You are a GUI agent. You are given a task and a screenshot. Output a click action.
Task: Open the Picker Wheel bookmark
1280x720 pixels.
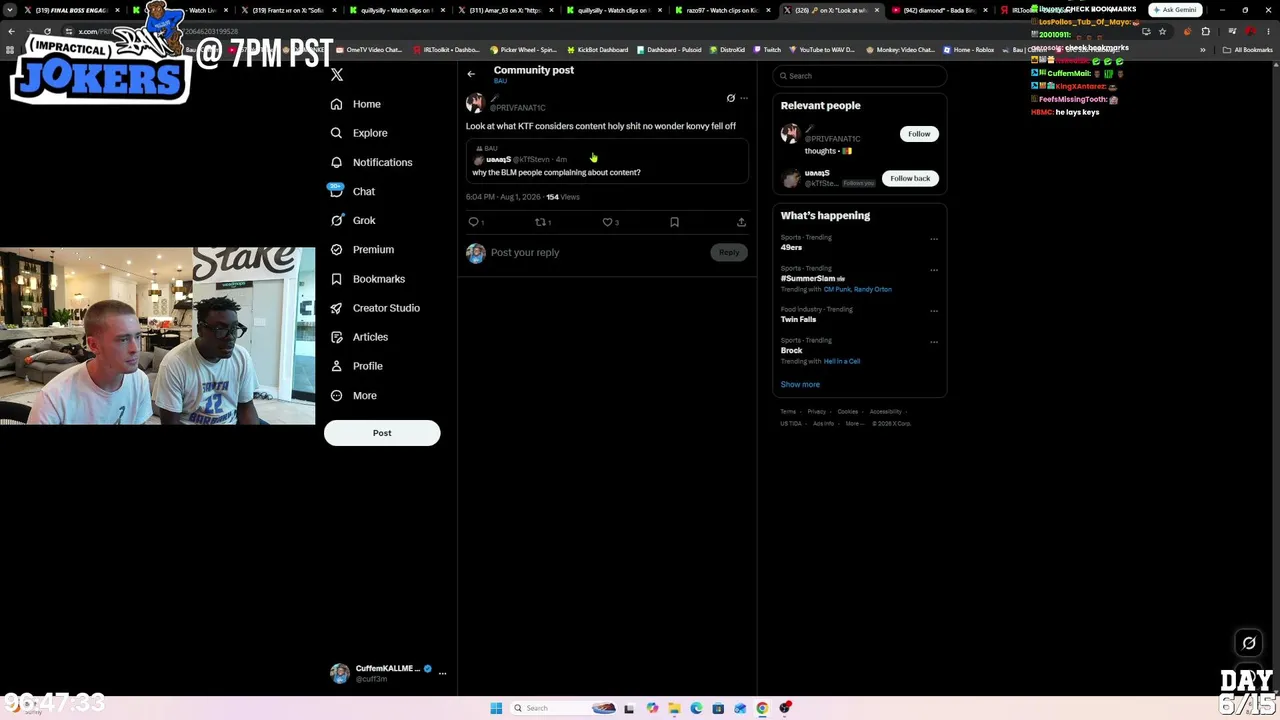coord(523,49)
